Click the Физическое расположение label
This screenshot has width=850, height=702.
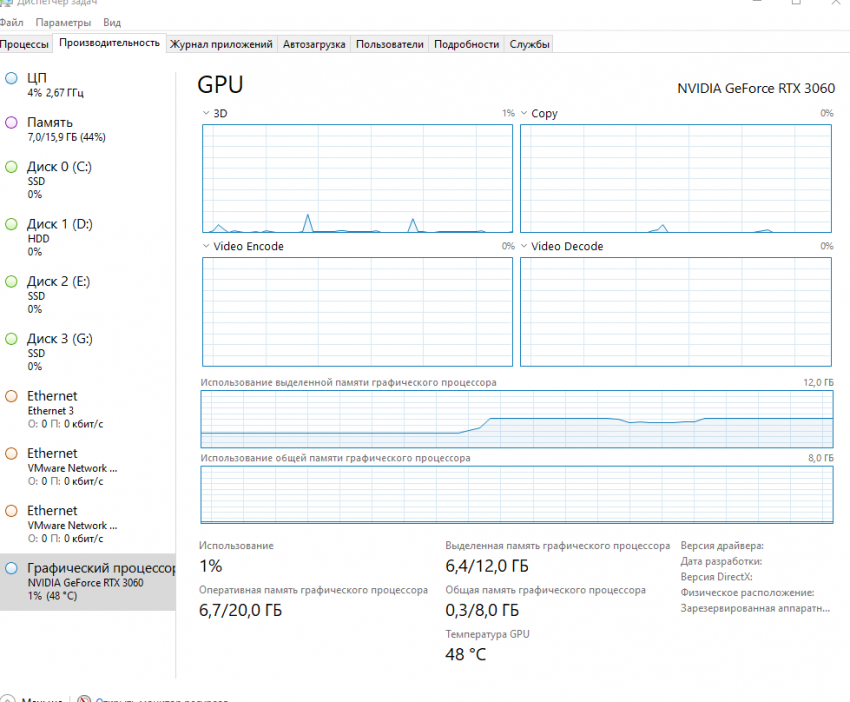pyautogui.click(x=748, y=592)
